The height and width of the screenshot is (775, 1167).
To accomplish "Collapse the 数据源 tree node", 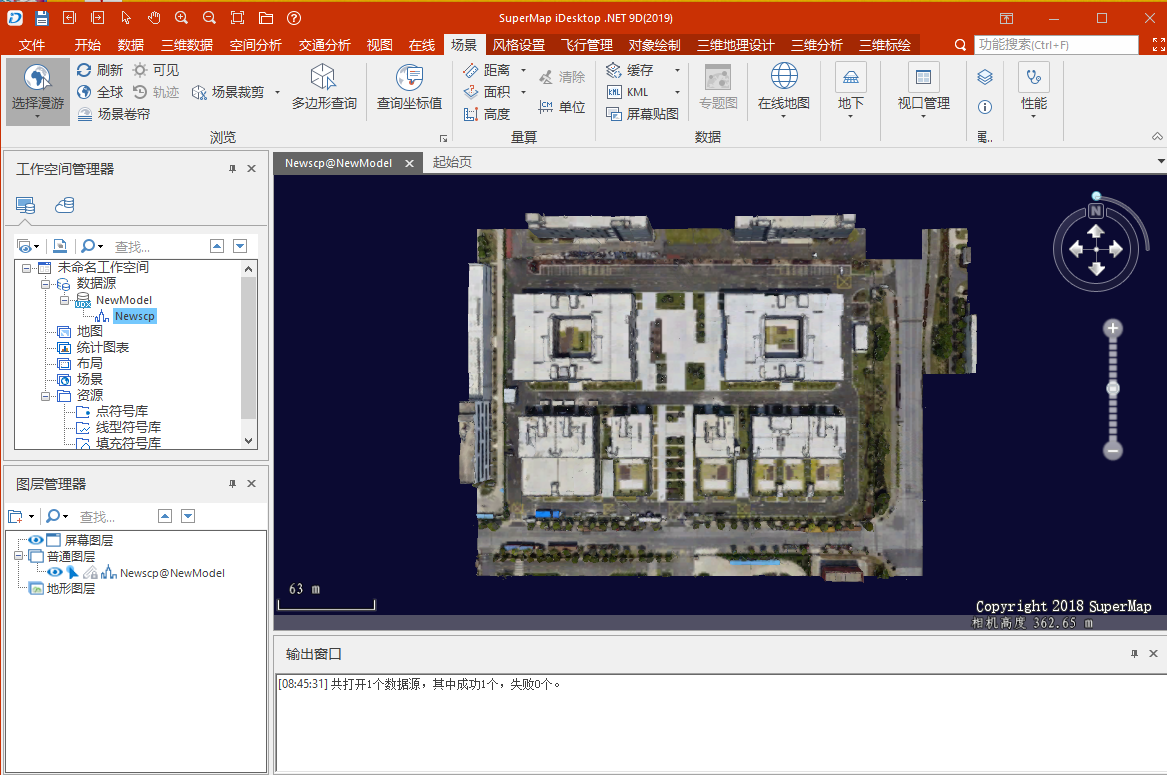I will pyautogui.click(x=45, y=284).
